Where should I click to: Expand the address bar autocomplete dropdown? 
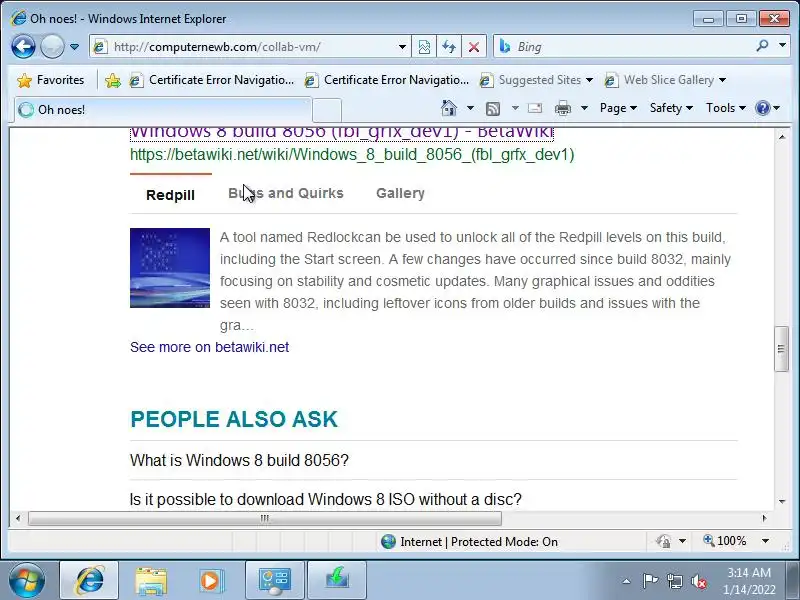(x=403, y=47)
